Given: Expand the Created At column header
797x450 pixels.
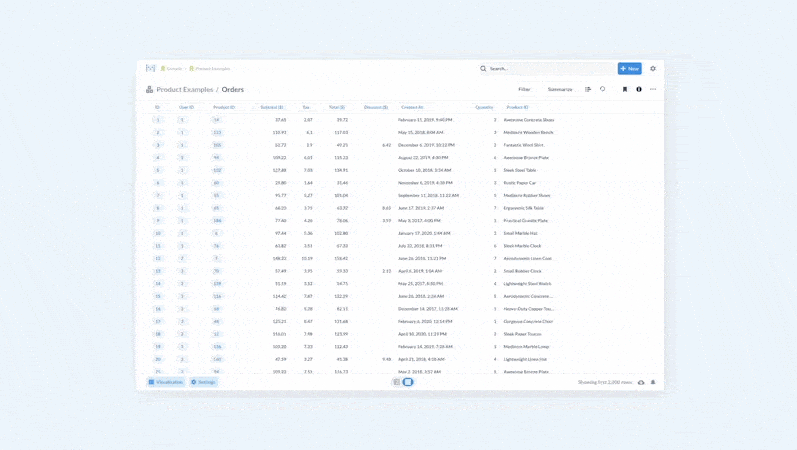Looking at the screenshot, I should pos(412,107).
